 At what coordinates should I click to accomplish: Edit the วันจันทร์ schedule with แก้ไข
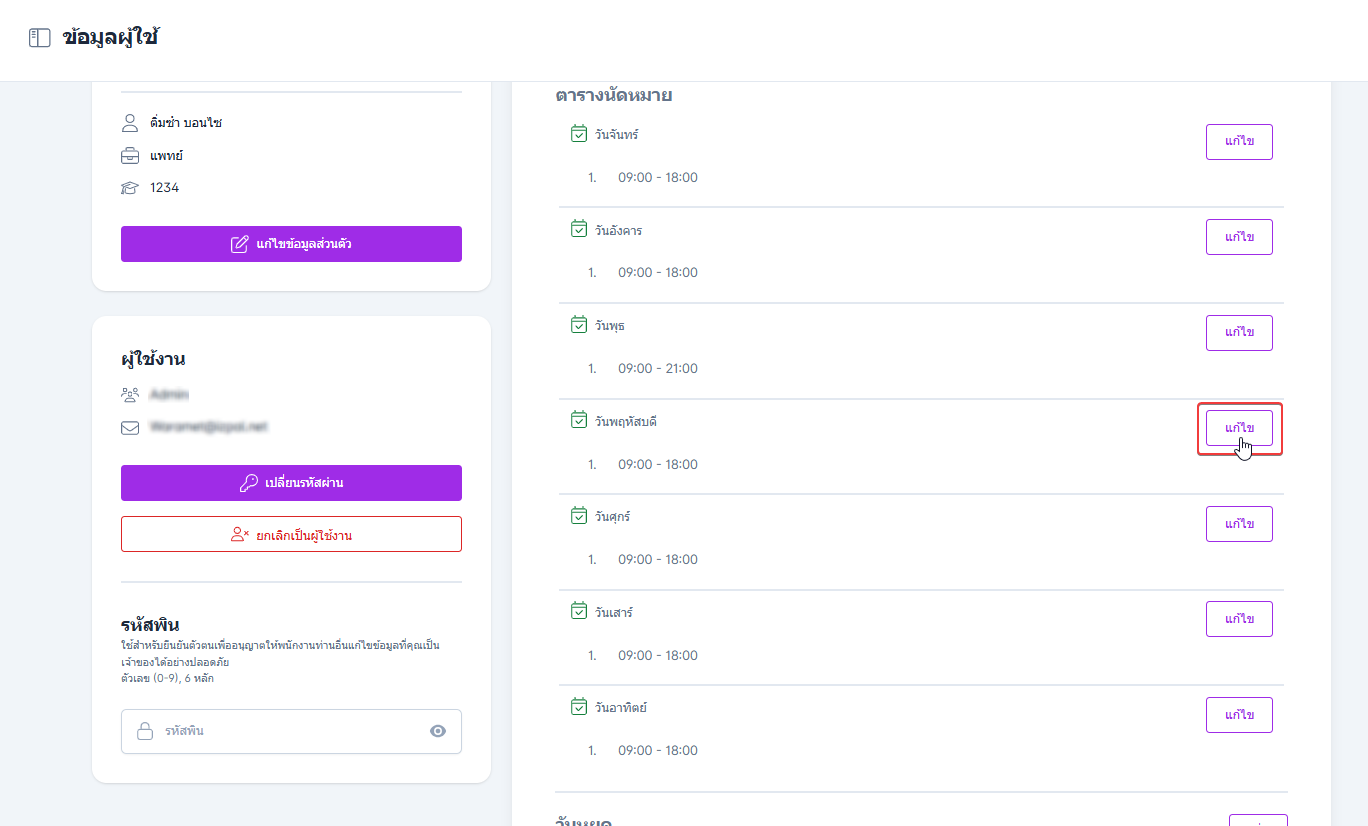pyautogui.click(x=1239, y=141)
